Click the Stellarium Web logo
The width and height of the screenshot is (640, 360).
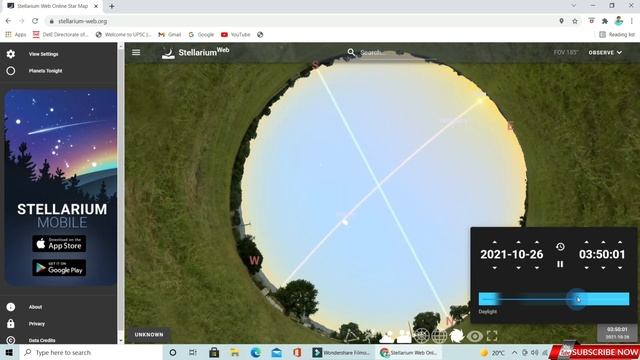[195, 52]
